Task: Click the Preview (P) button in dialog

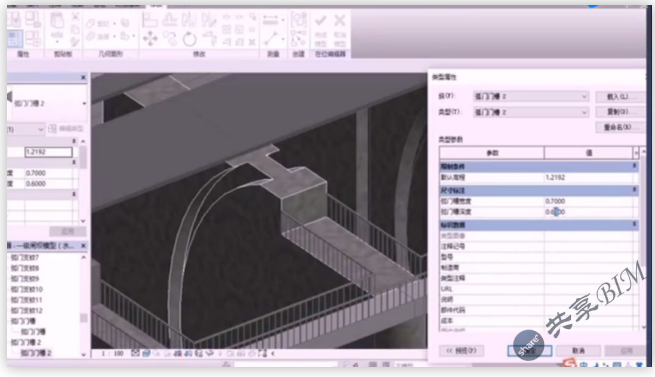Action: (x=462, y=351)
